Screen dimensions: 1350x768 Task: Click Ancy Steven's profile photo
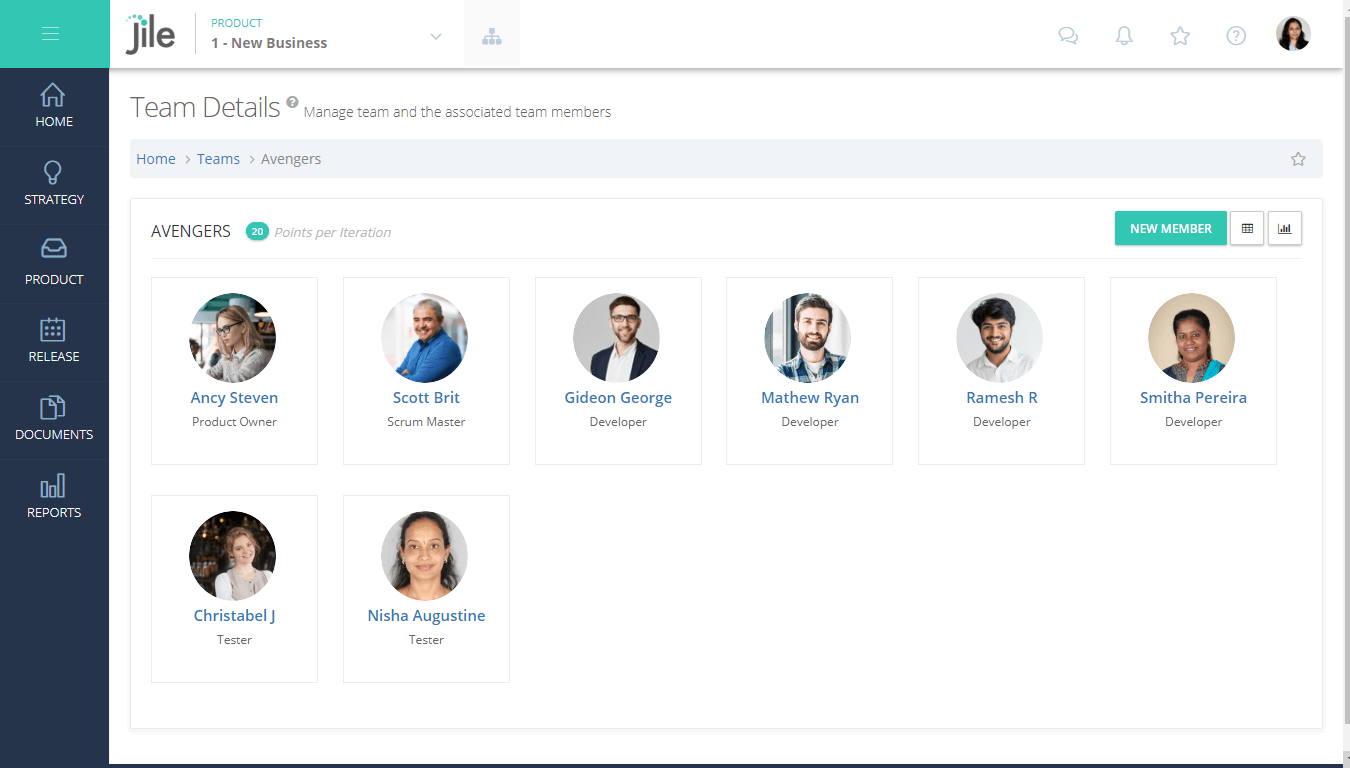tap(233, 337)
